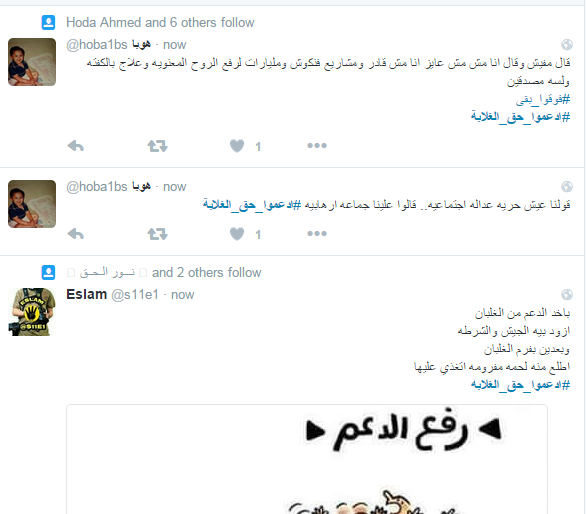Click follower icon beside Hoda Ahmed
Viewport: 586px width, 514px height.
(x=48, y=22)
